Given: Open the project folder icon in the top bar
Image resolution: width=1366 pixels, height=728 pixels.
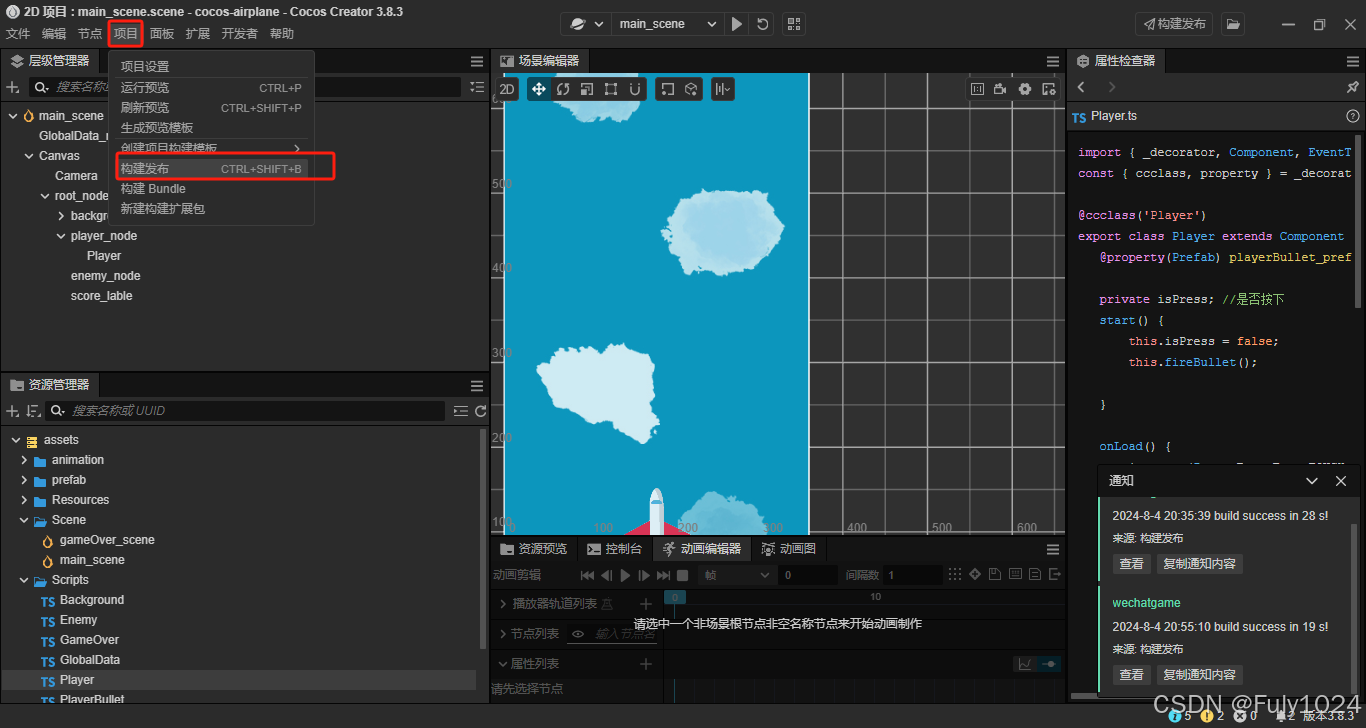Looking at the screenshot, I should point(1233,24).
